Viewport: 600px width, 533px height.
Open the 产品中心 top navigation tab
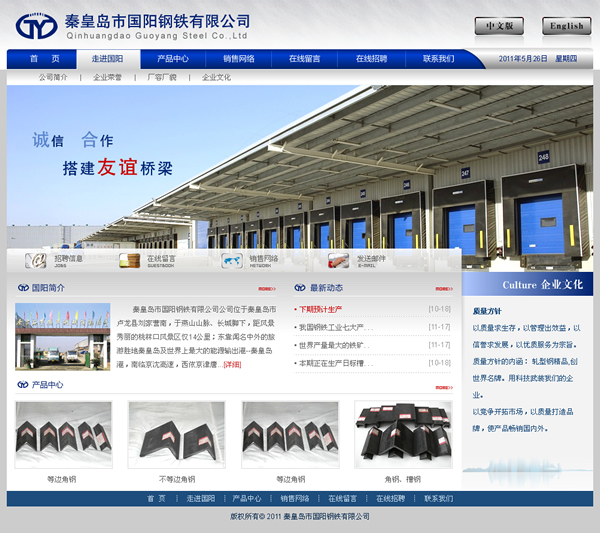(x=173, y=59)
